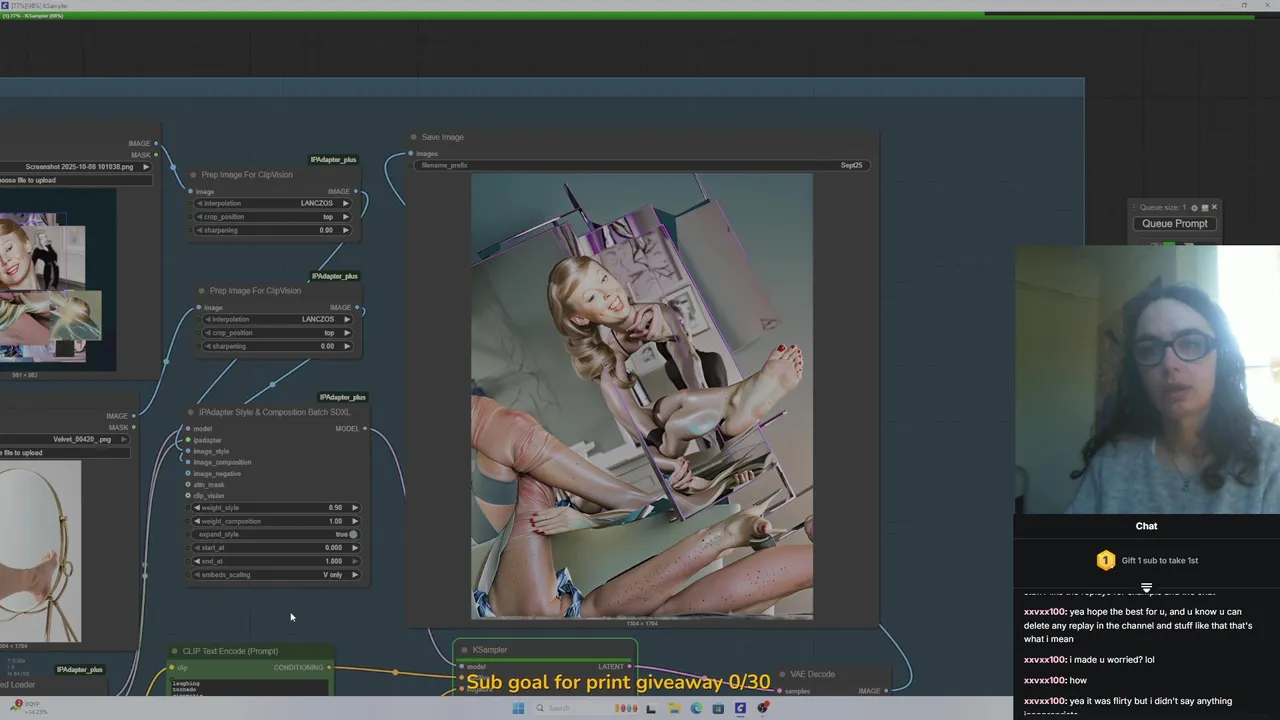Open the interpolation dropdown in upper Prep Image node
Screen dimensions: 1280x720
tap(272, 203)
